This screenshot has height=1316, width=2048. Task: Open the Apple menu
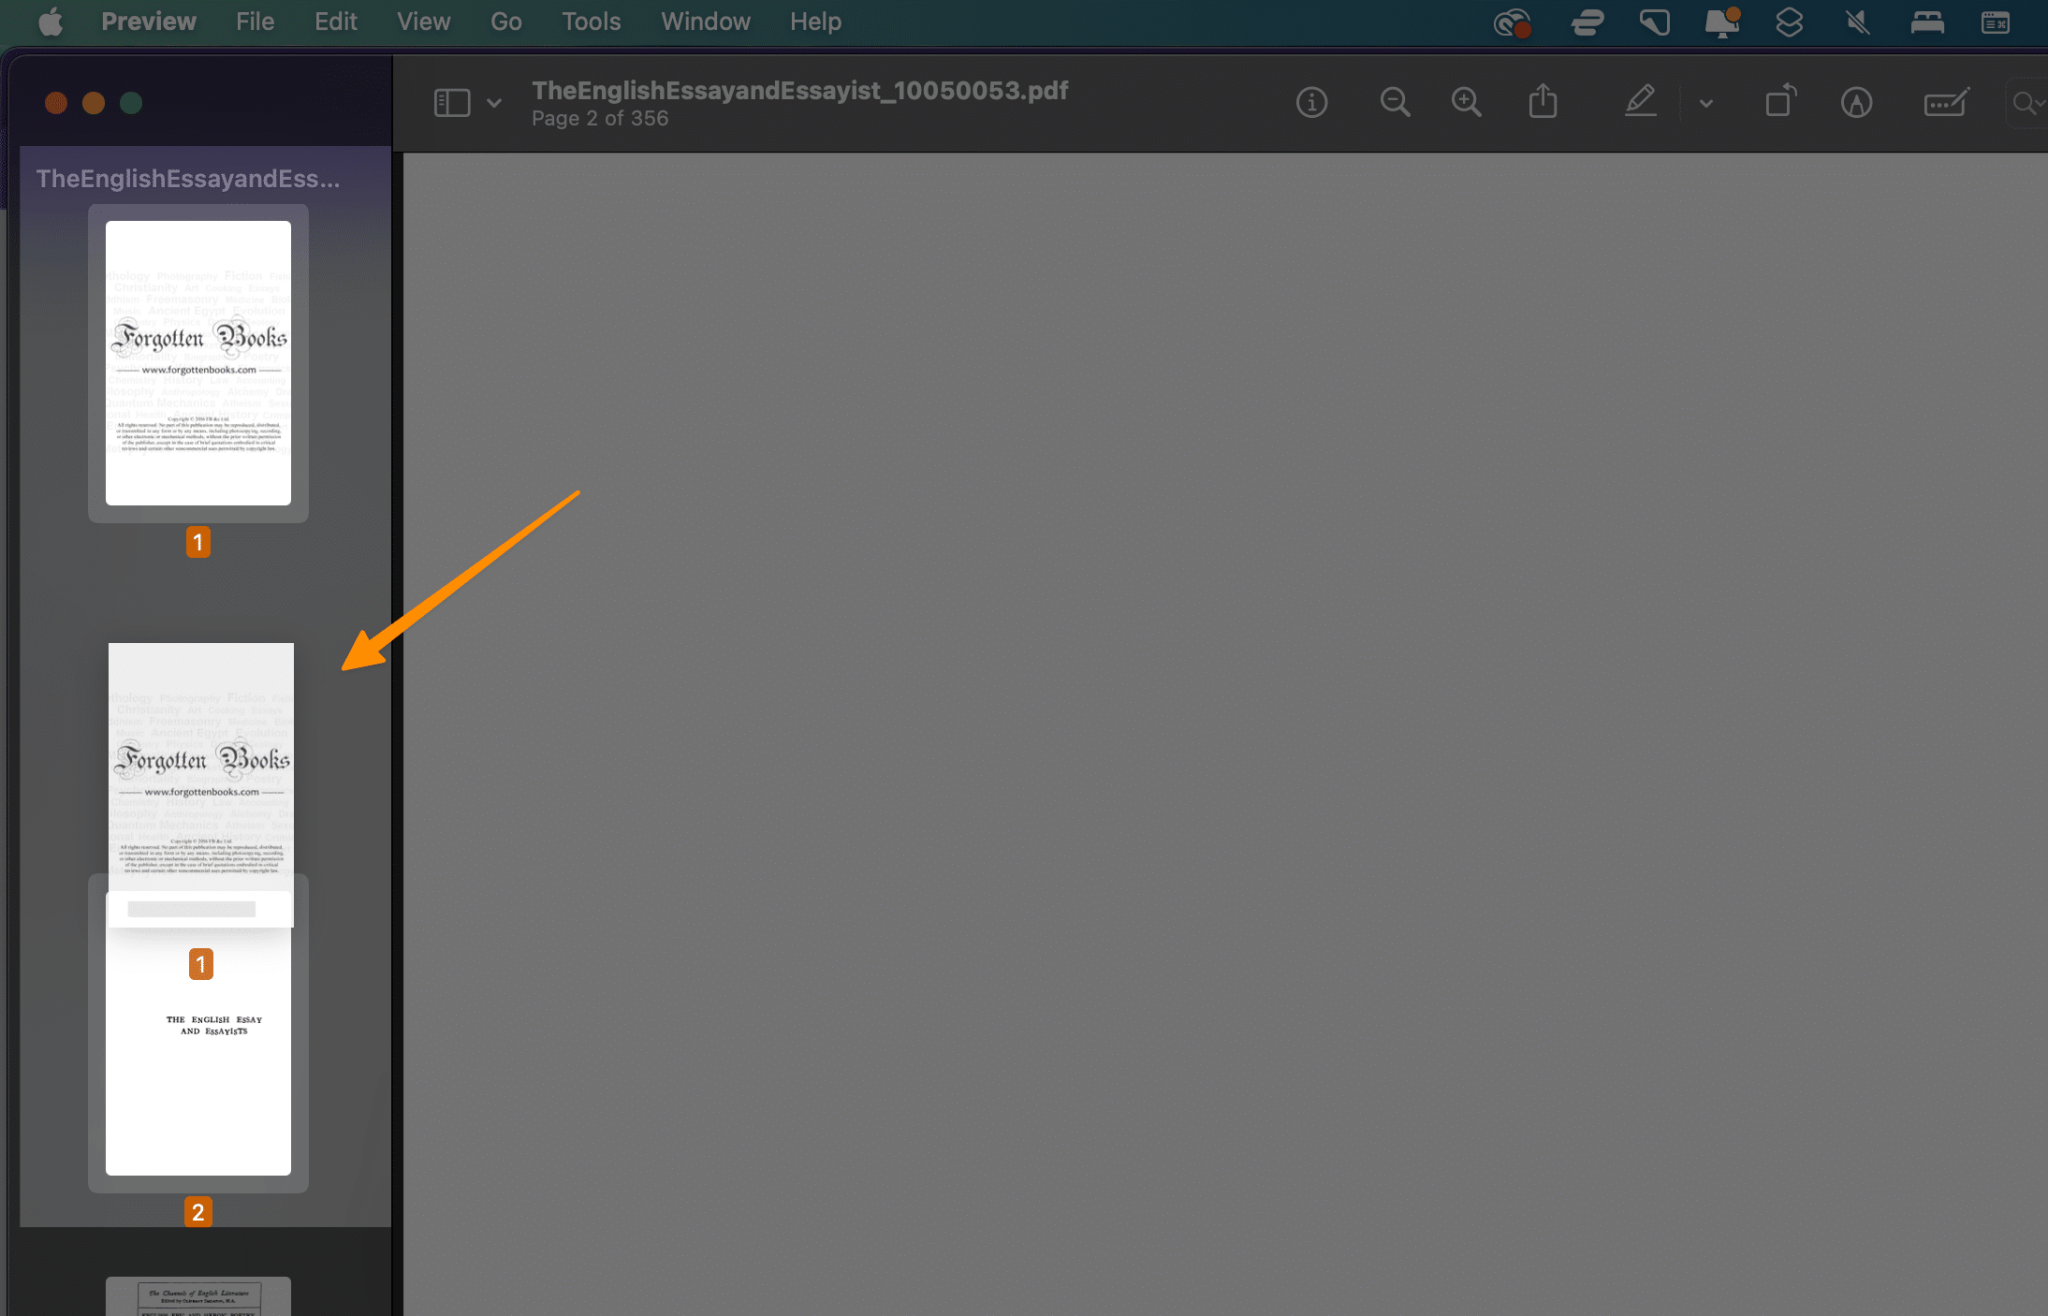[x=50, y=21]
